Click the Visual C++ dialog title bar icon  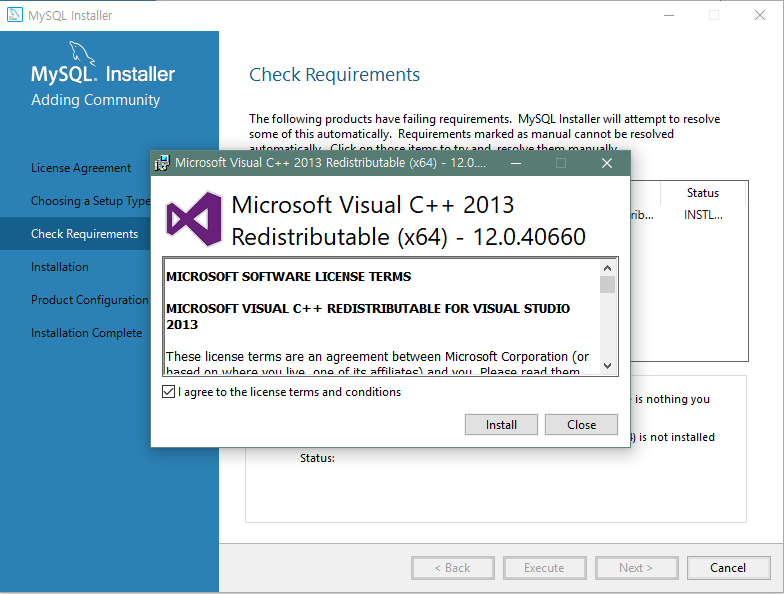click(162, 163)
